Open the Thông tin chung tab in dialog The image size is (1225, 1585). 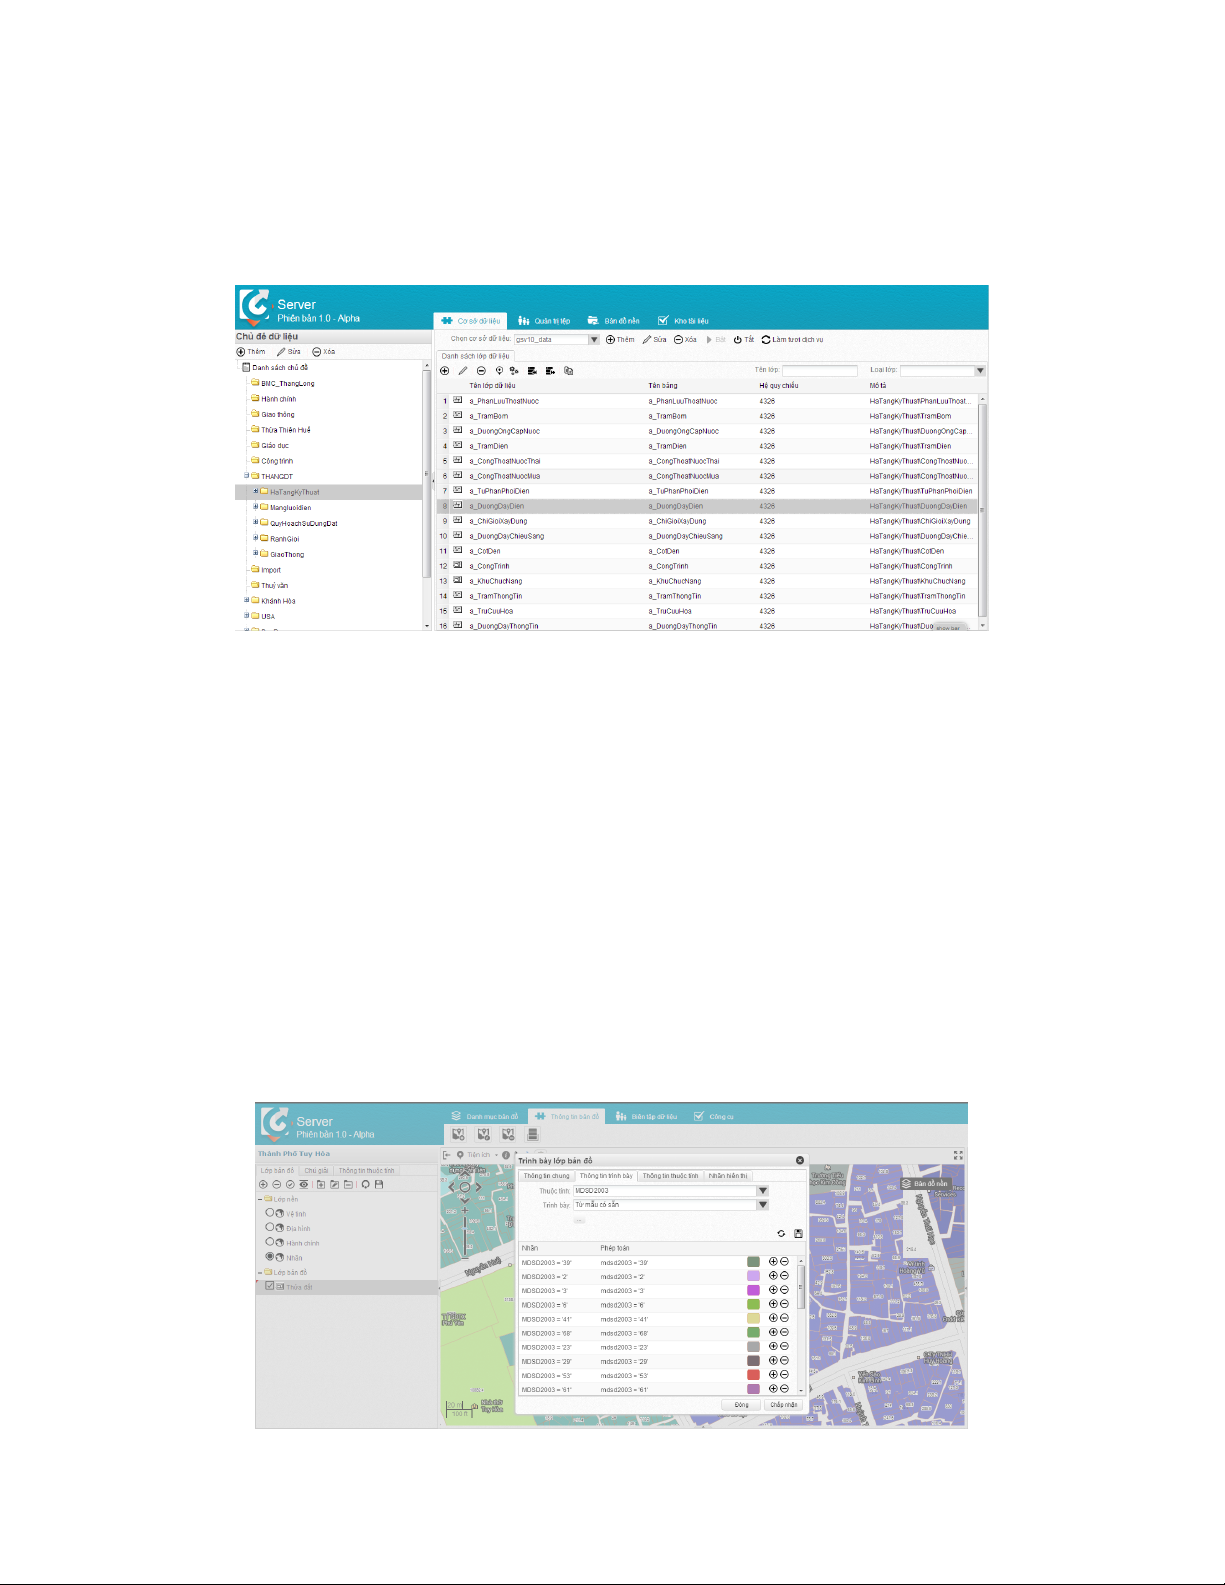pos(546,1176)
